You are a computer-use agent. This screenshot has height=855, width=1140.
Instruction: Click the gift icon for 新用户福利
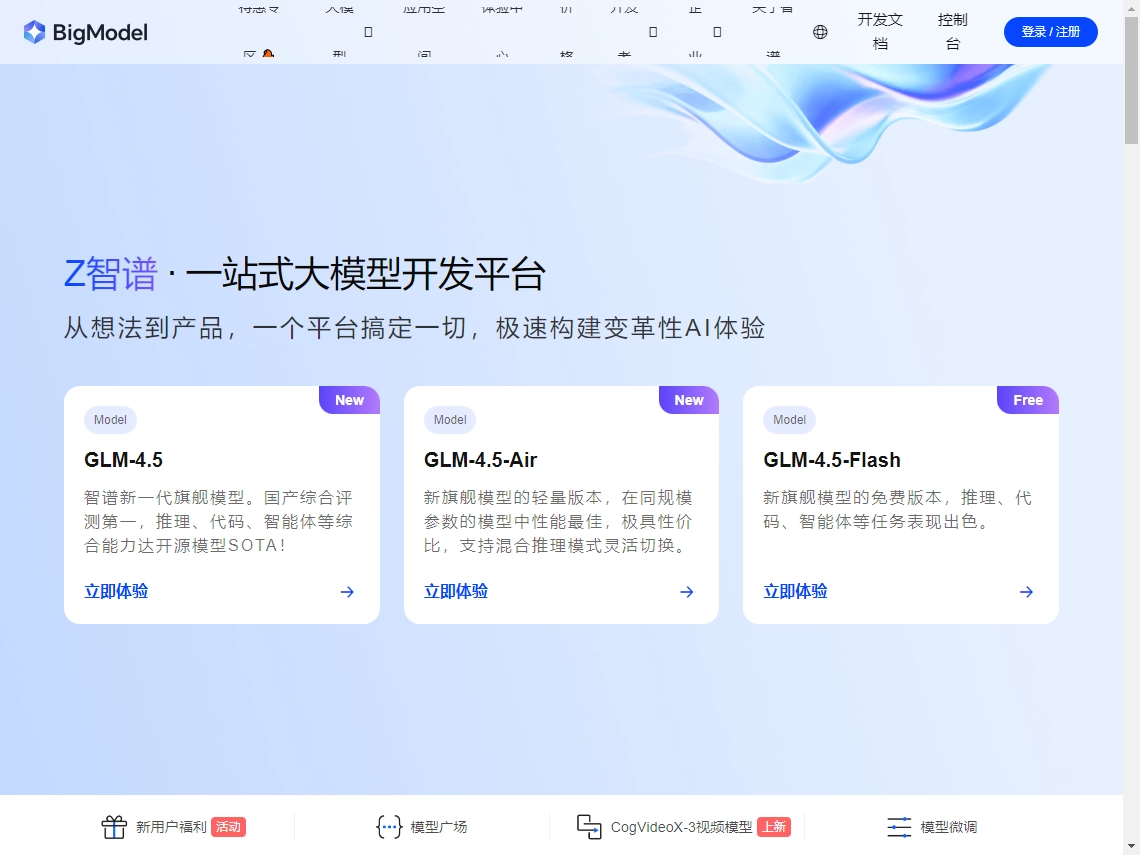[x=114, y=827]
